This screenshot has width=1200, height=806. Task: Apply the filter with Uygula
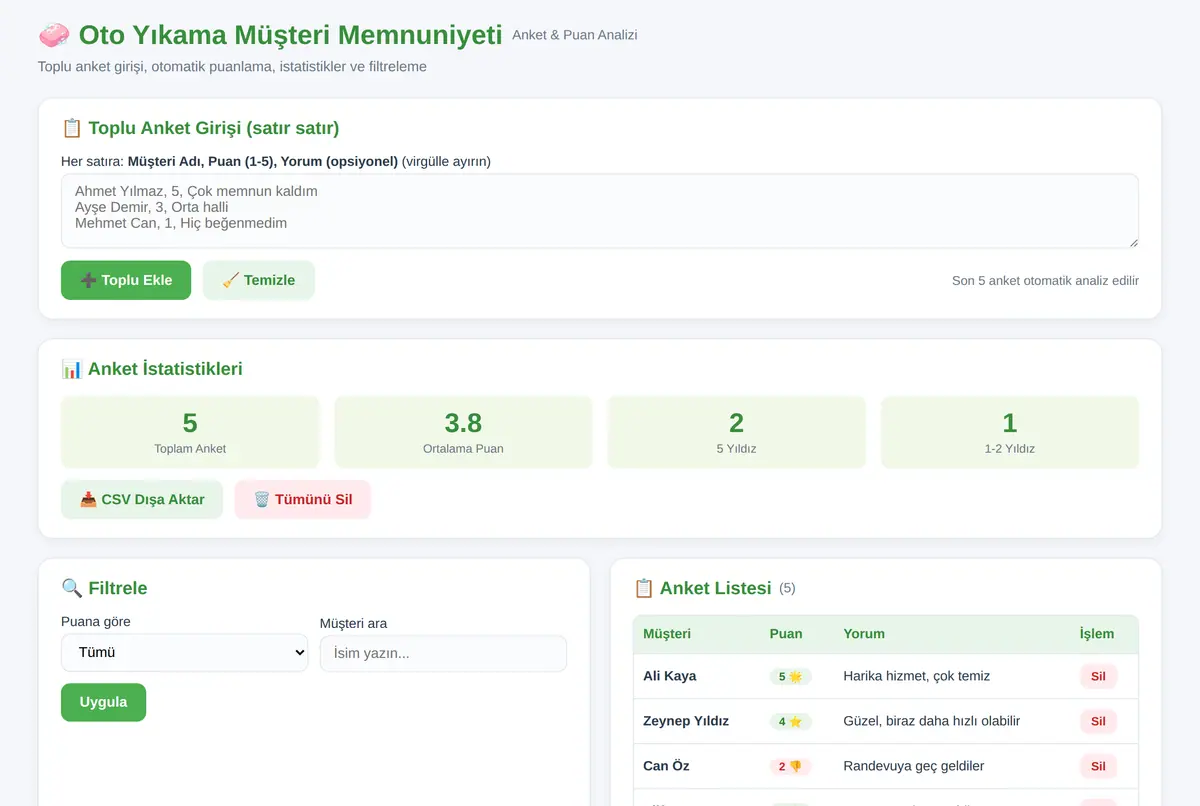point(103,702)
